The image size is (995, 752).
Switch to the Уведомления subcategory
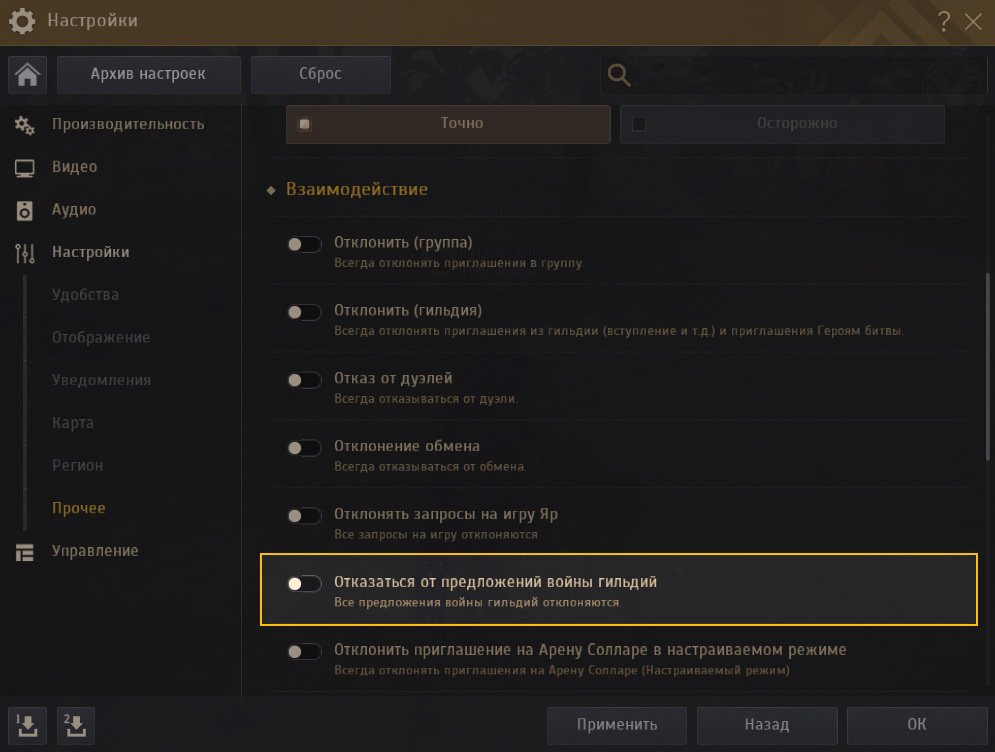[x=102, y=380]
